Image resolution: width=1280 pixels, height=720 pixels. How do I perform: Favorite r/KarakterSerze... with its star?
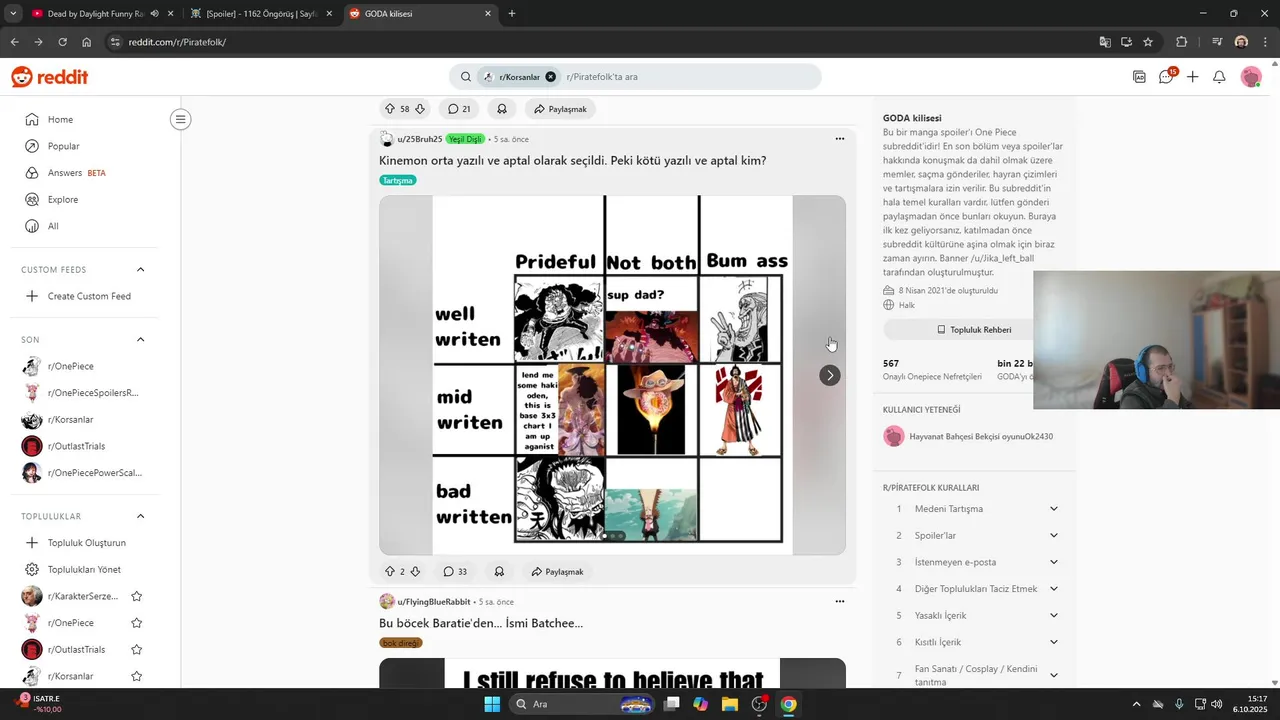click(137, 596)
